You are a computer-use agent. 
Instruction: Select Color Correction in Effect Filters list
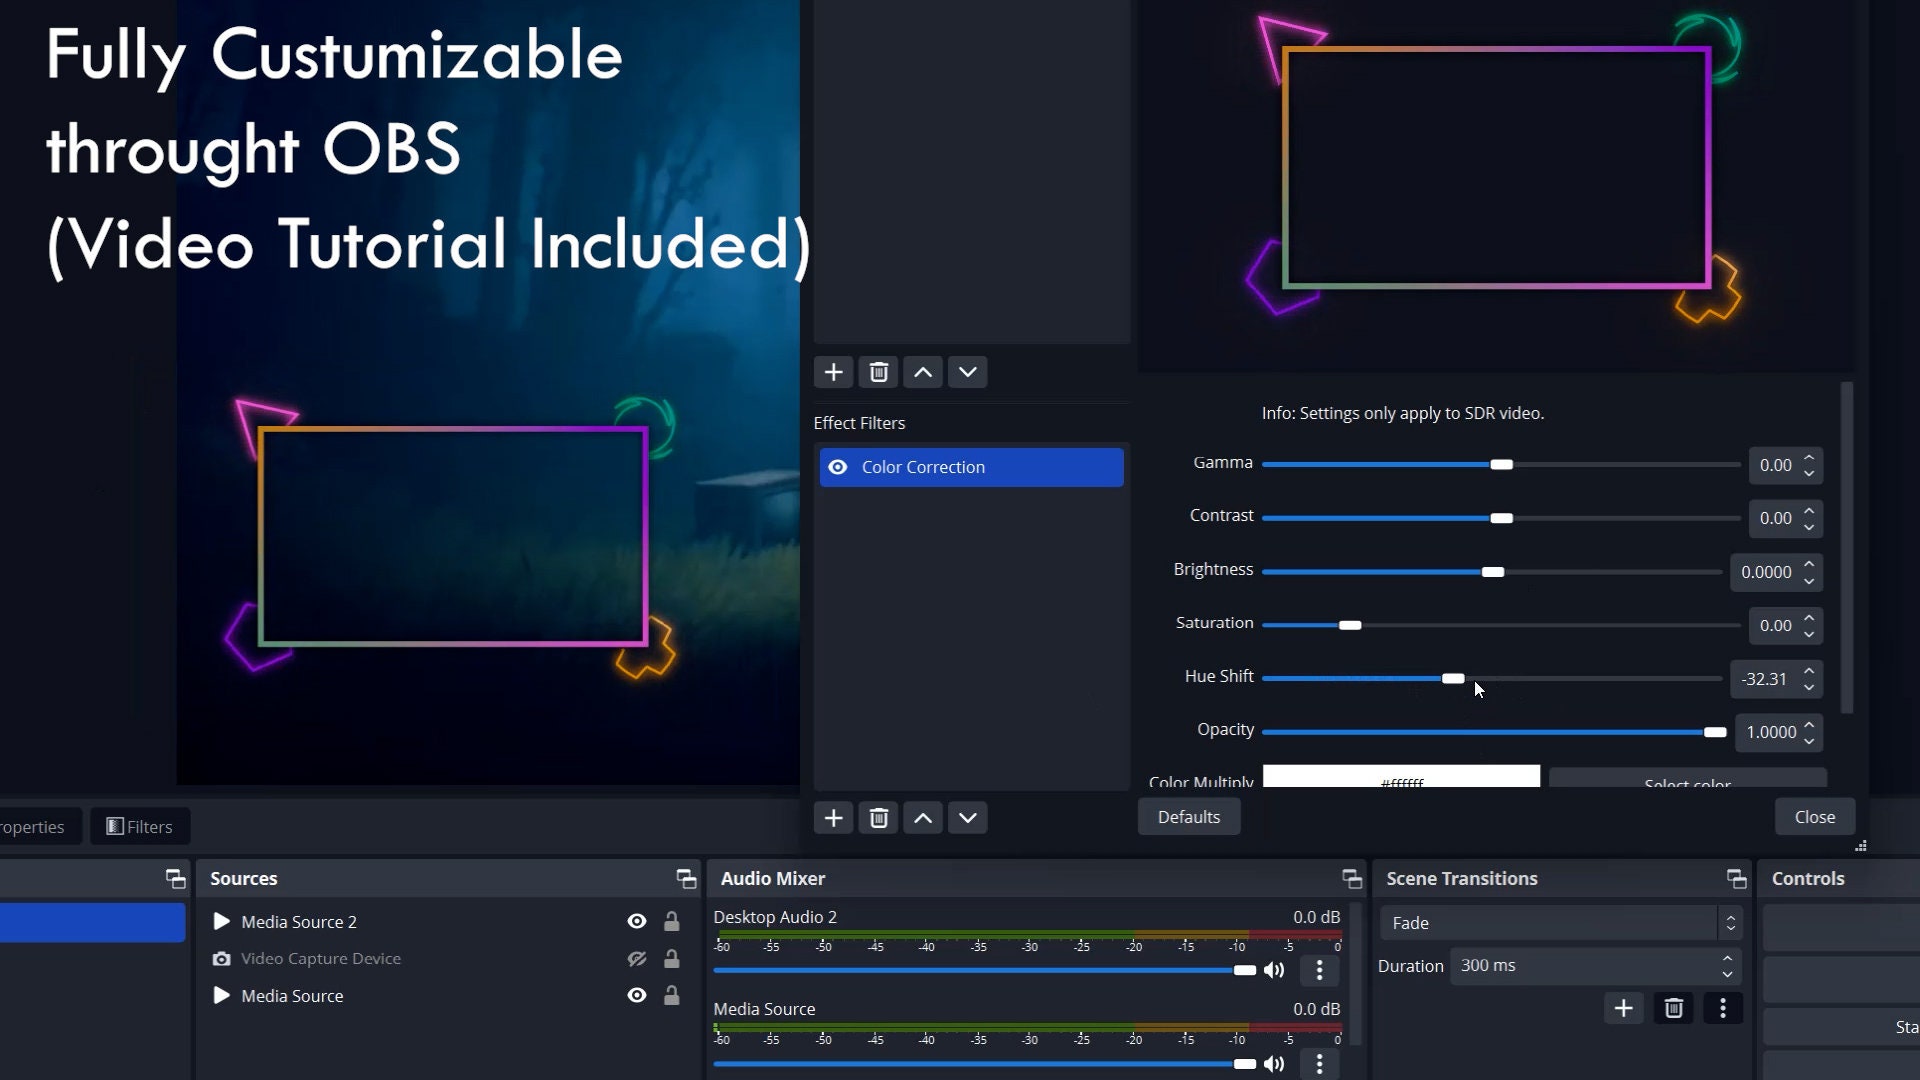point(971,467)
